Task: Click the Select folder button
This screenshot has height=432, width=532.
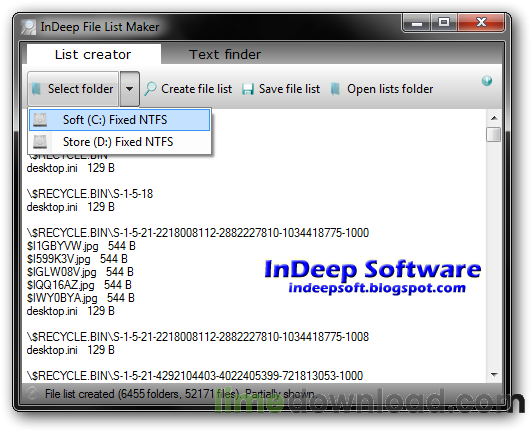Action: point(73,89)
